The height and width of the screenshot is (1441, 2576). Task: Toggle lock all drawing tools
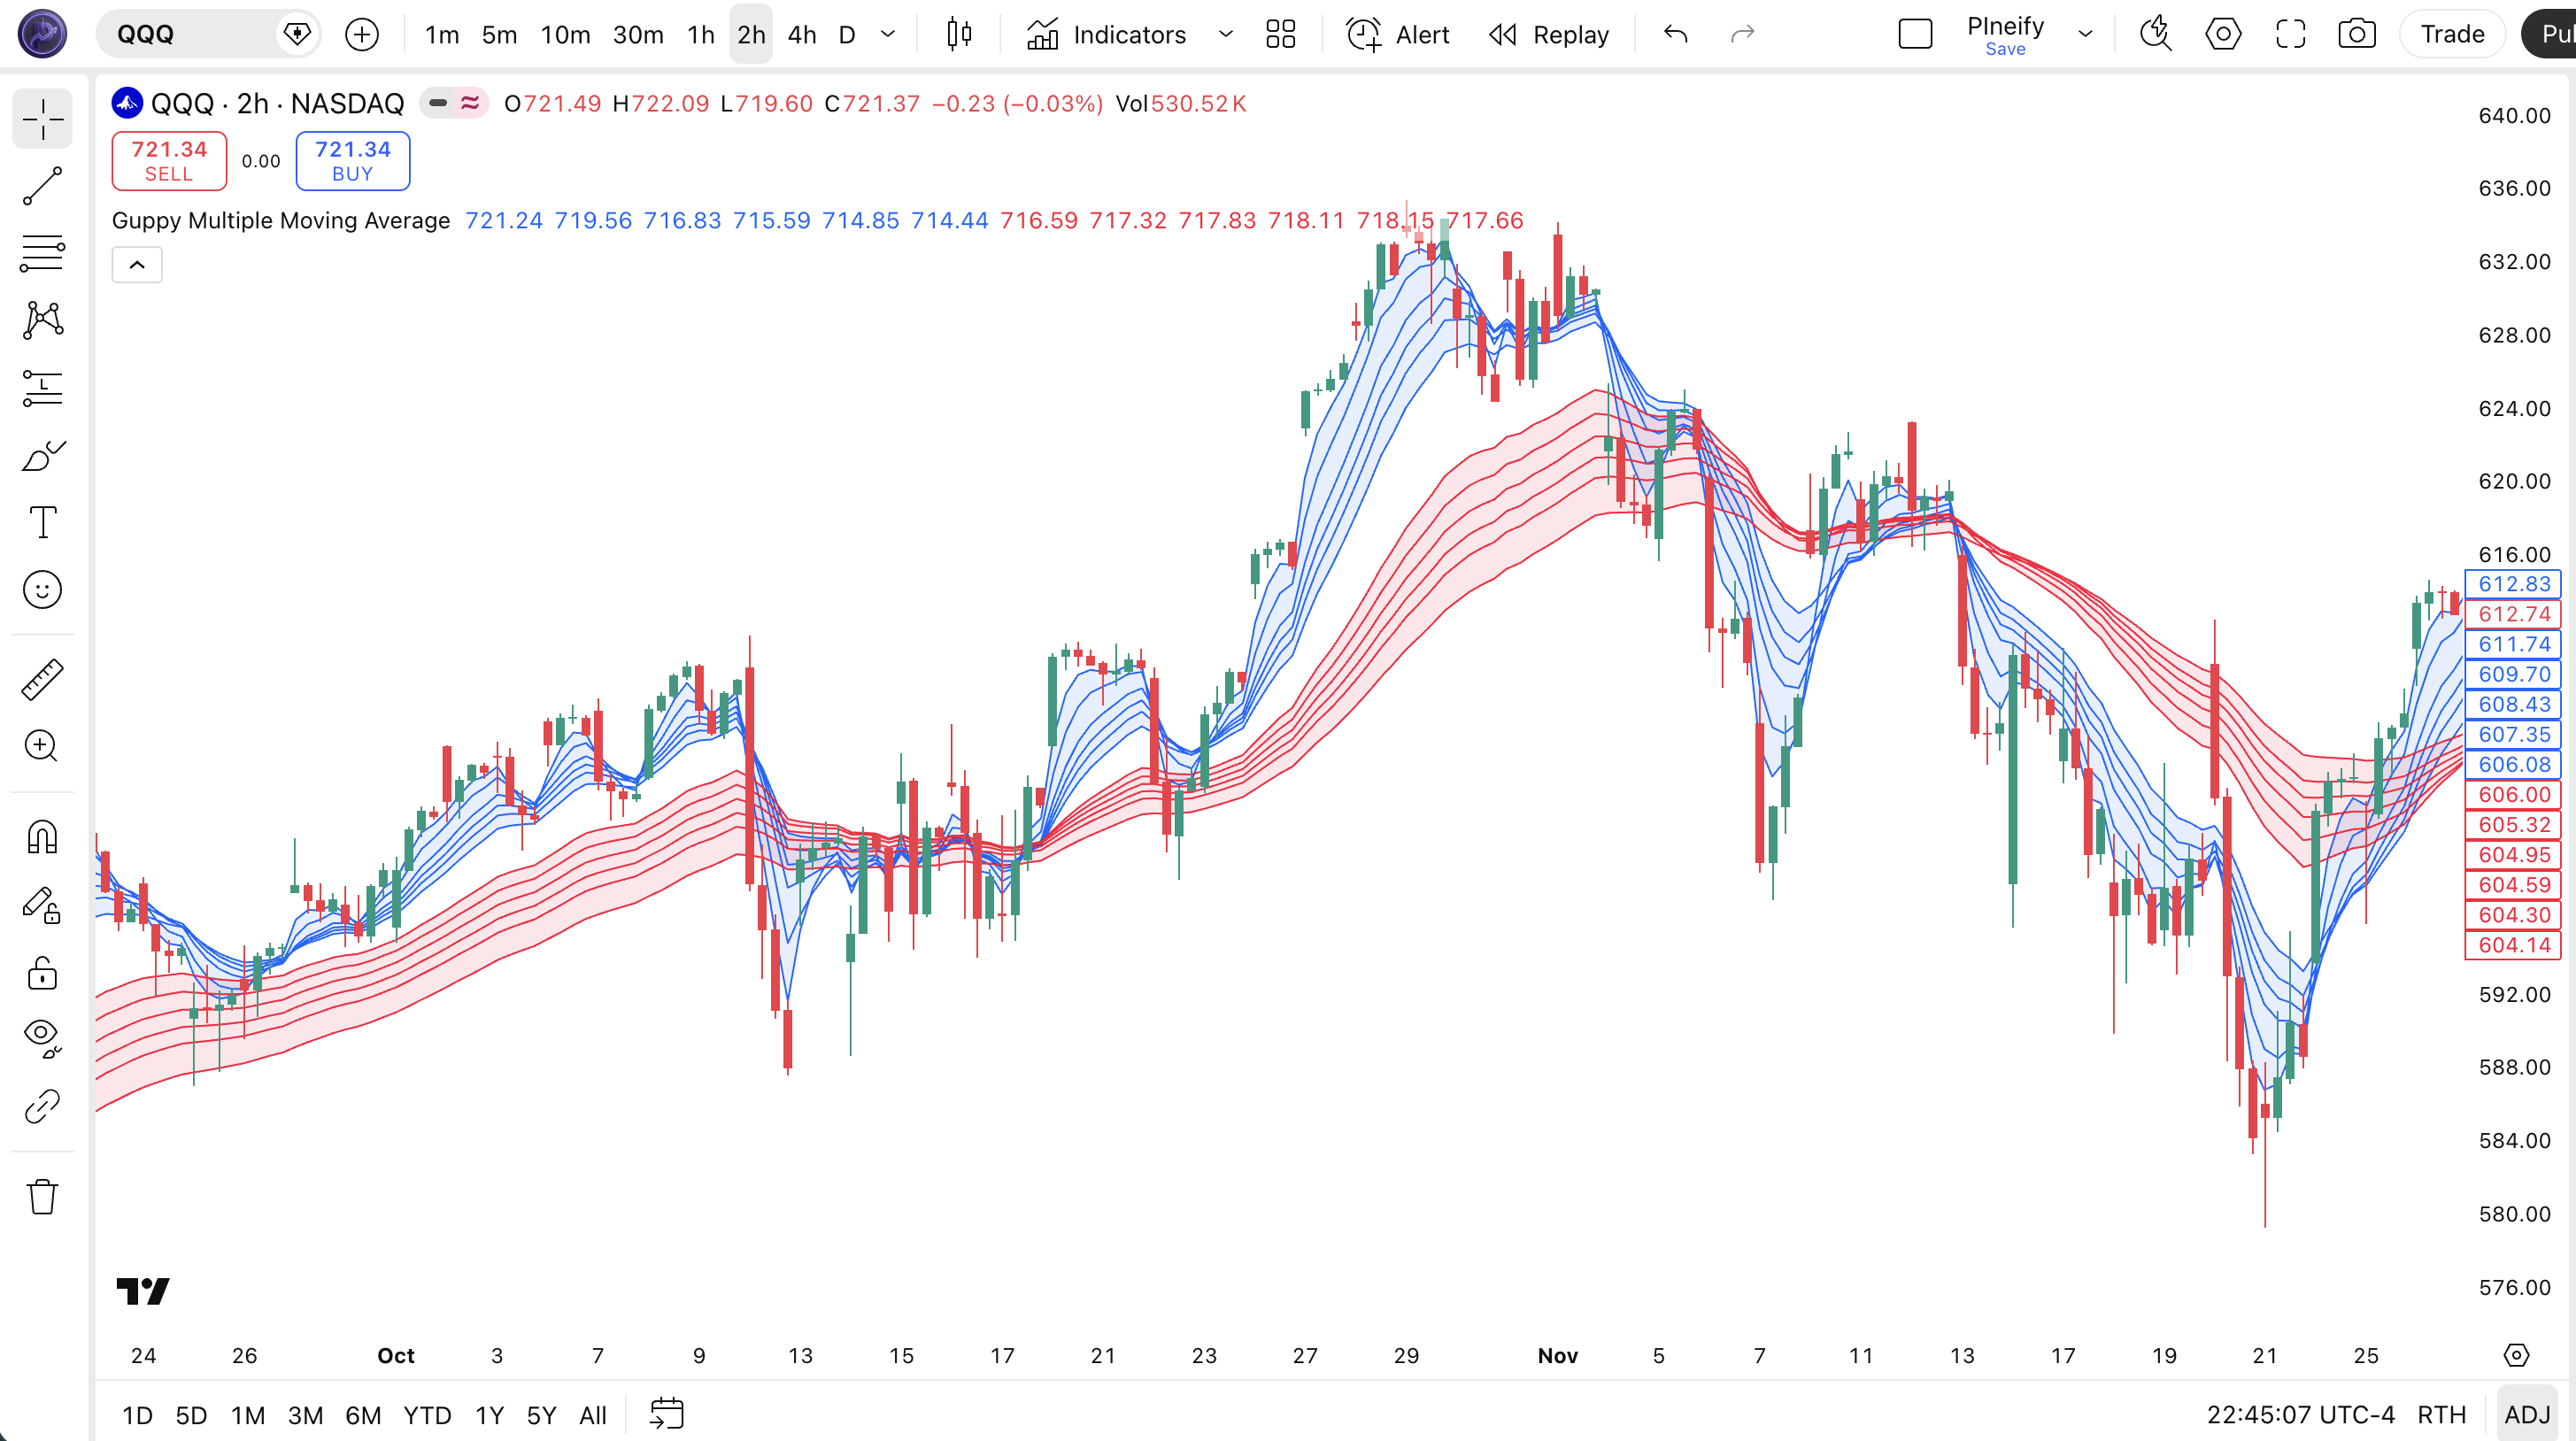tap(42, 972)
